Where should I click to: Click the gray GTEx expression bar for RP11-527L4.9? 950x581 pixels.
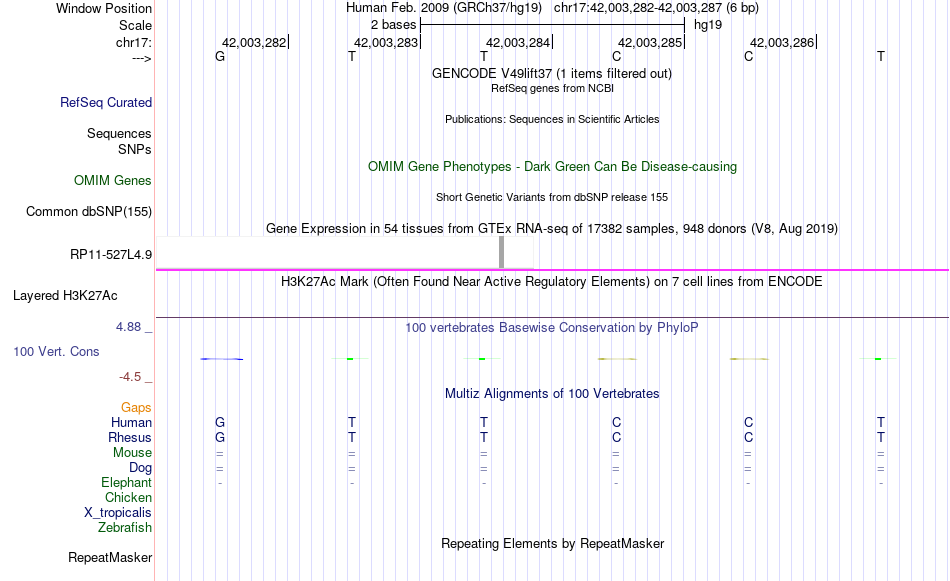tap(501, 252)
